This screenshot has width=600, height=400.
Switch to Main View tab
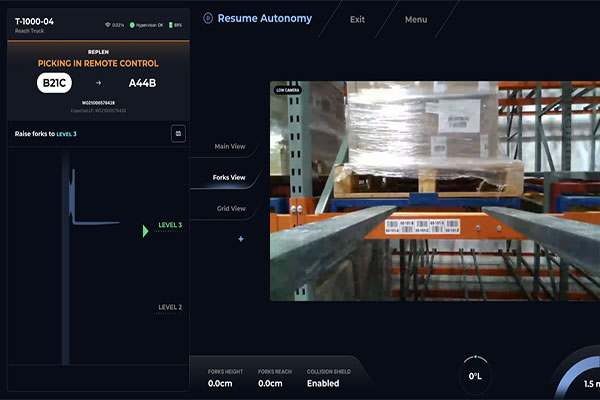click(x=230, y=146)
